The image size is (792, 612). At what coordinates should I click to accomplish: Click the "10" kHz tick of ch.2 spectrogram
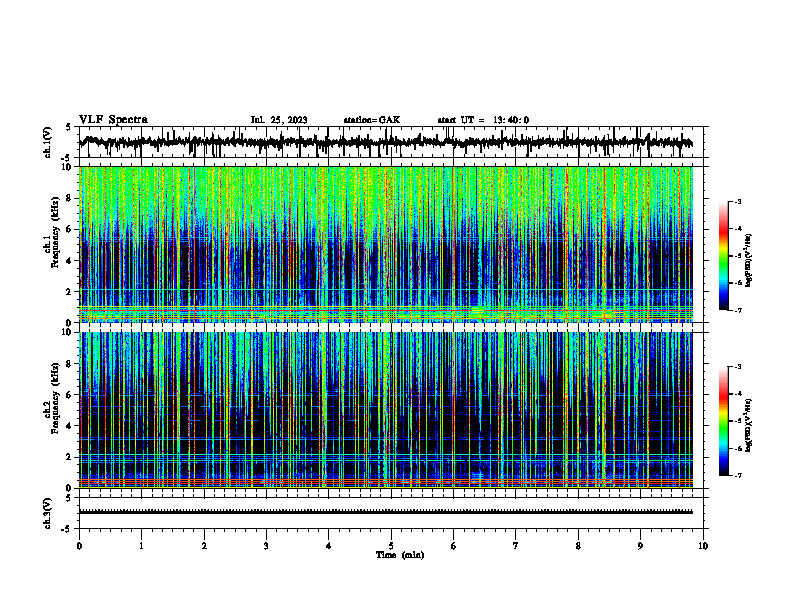coord(68,332)
